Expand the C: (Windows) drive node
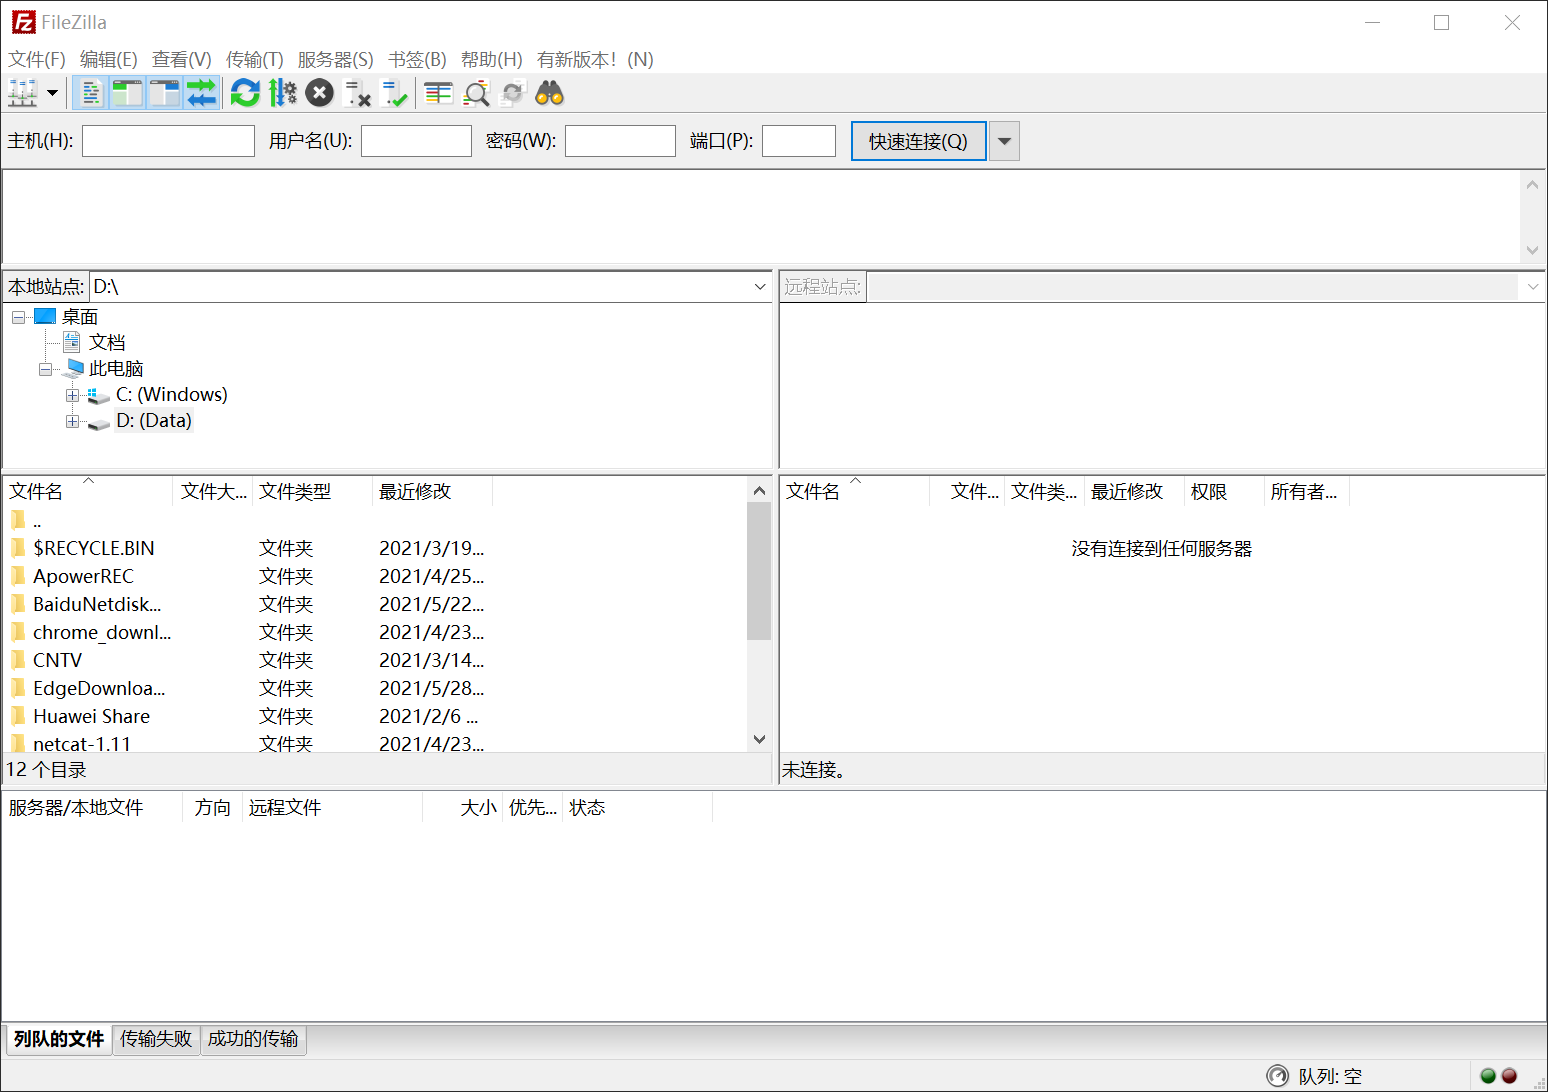The width and height of the screenshot is (1548, 1092). pos(72,395)
